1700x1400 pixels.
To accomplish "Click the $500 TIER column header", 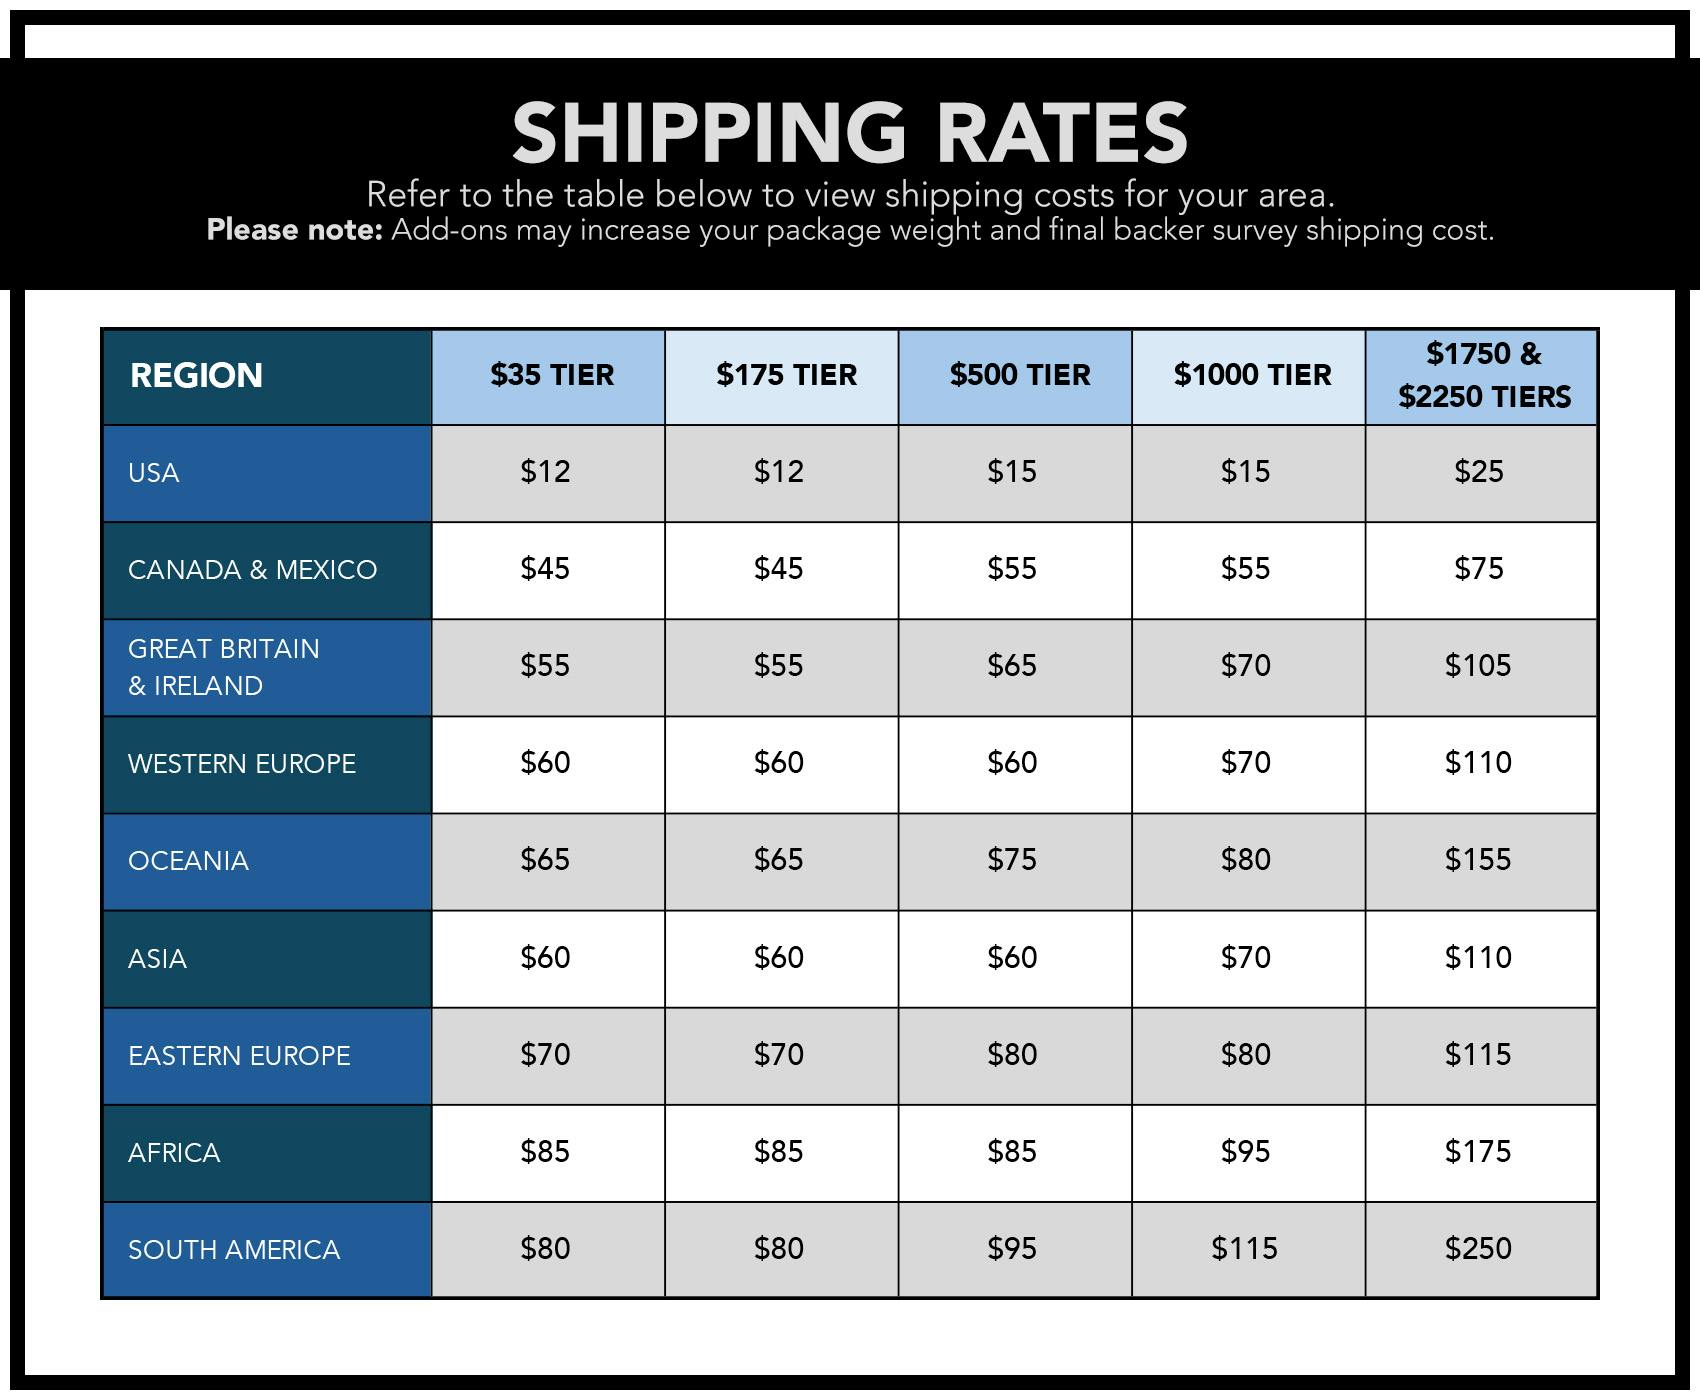I will point(1019,375).
